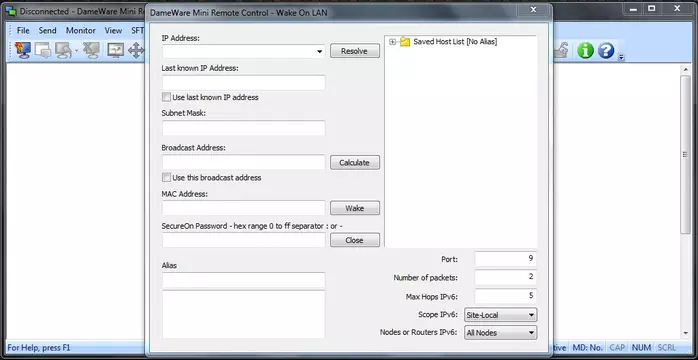This screenshot has width=698, height=360.
Task: Open the Nodes or Routers IPv6 dropdown
Action: click(531, 333)
